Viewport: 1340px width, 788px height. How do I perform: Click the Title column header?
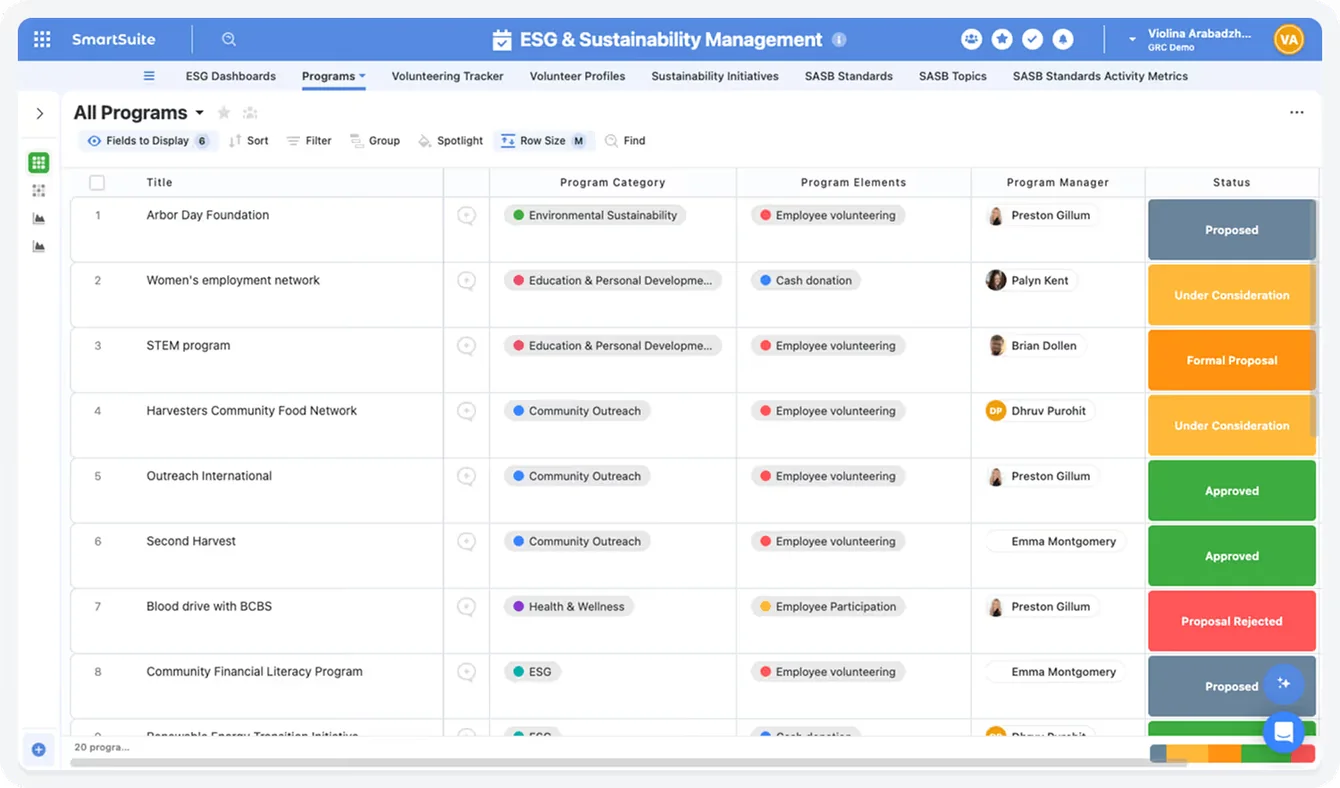159,182
